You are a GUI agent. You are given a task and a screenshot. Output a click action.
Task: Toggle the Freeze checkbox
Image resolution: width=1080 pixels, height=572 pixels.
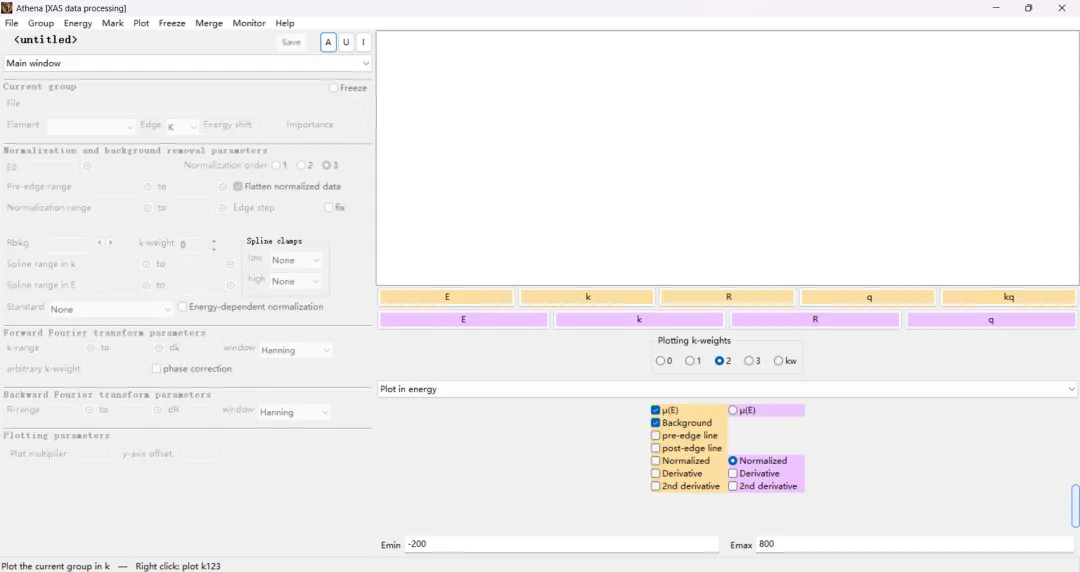click(333, 88)
